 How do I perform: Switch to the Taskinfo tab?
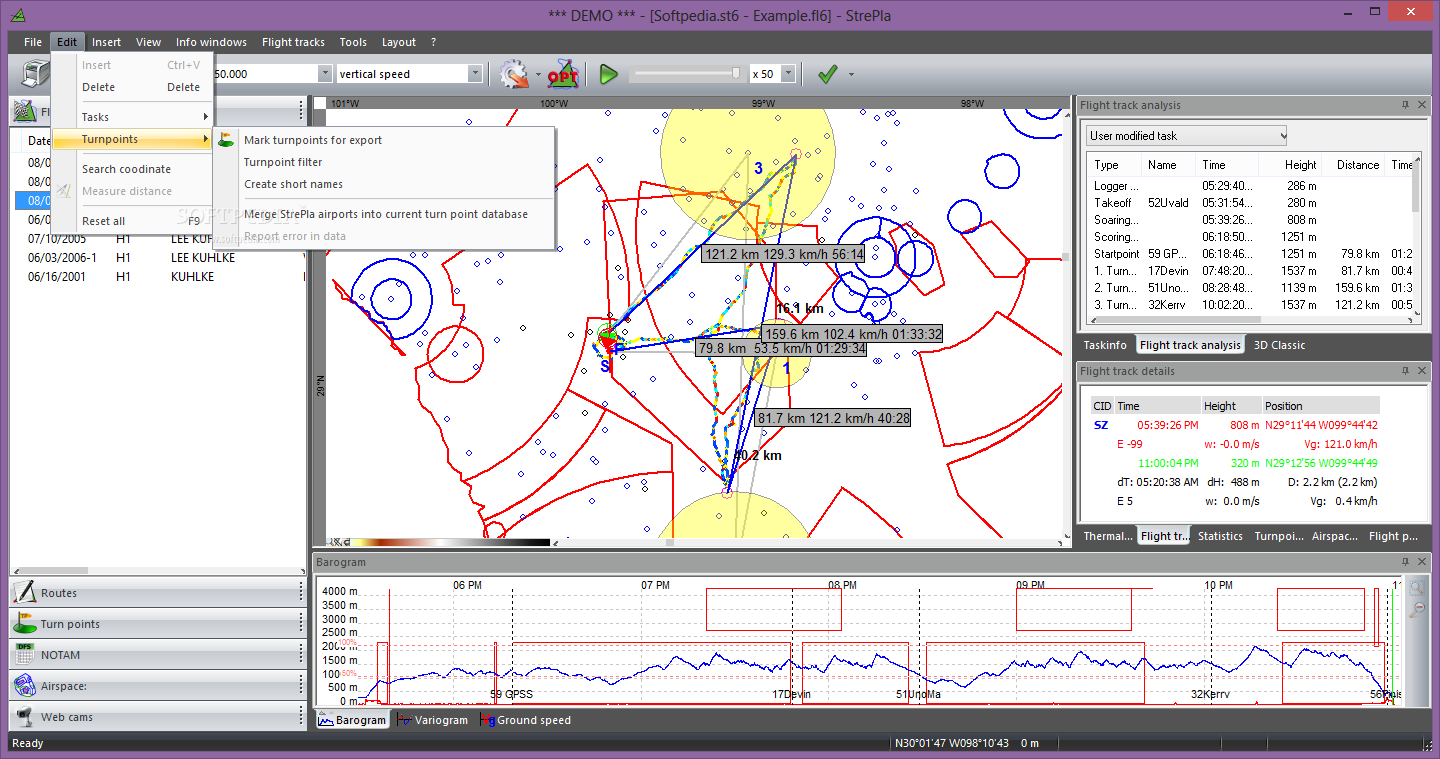pyautogui.click(x=1107, y=345)
